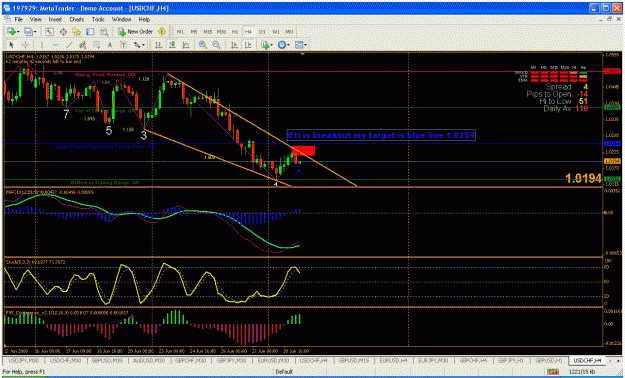
Task: Expand the Profiles dropdown arrow
Action: [35, 32]
